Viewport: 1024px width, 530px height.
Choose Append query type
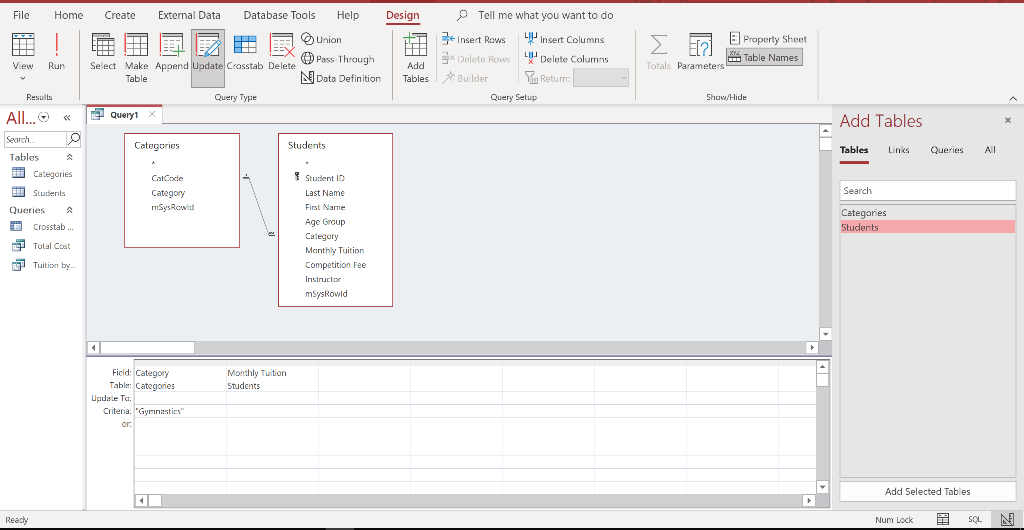click(x=172, y=52)
